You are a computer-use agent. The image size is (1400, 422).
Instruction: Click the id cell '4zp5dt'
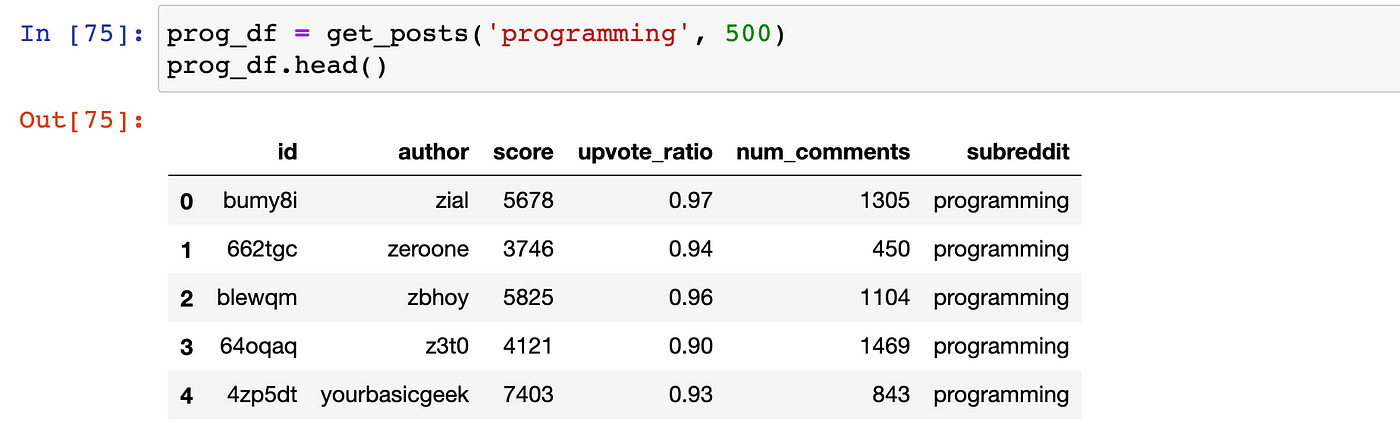click(262, 396)
